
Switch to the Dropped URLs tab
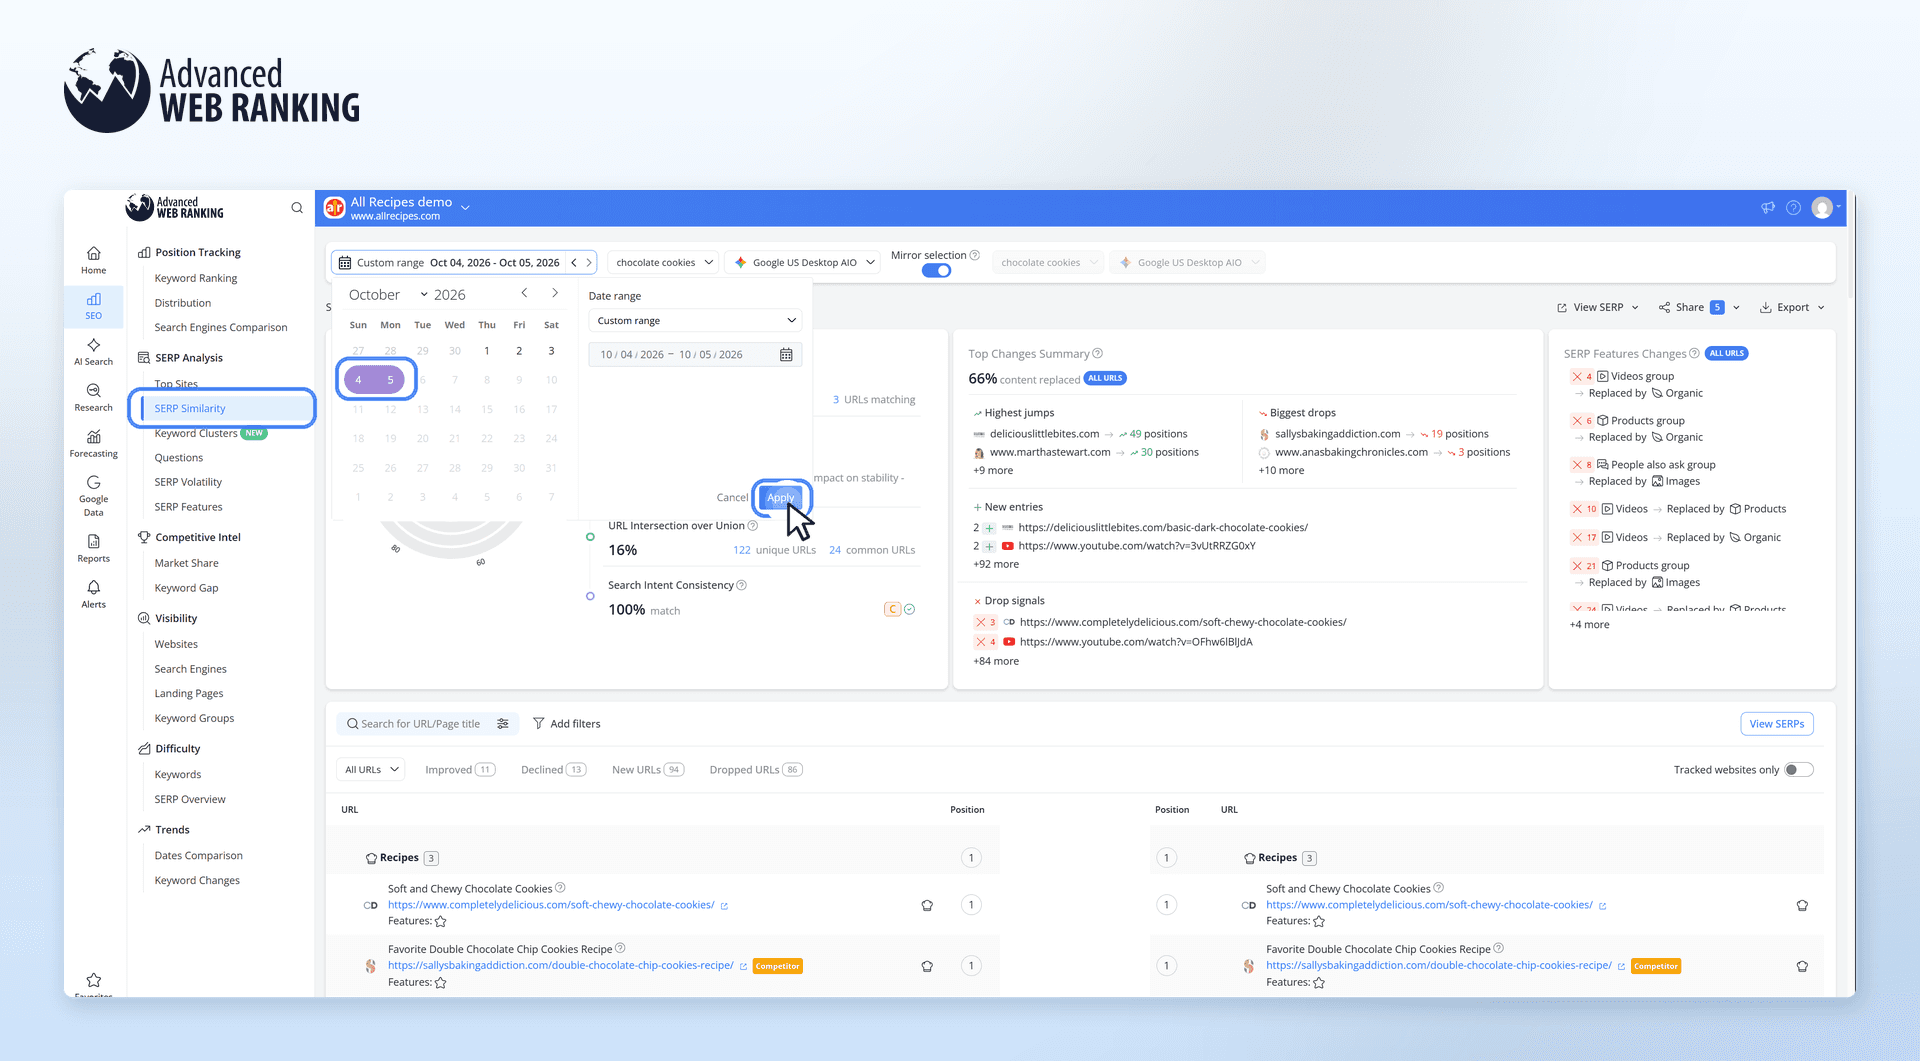(755, 770)
